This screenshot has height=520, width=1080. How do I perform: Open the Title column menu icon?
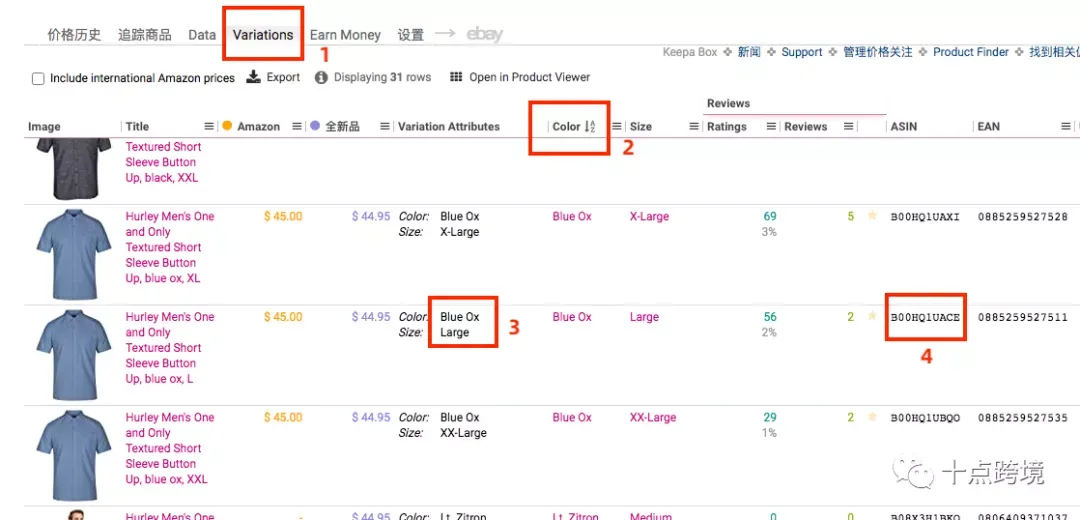coord(209,127)
